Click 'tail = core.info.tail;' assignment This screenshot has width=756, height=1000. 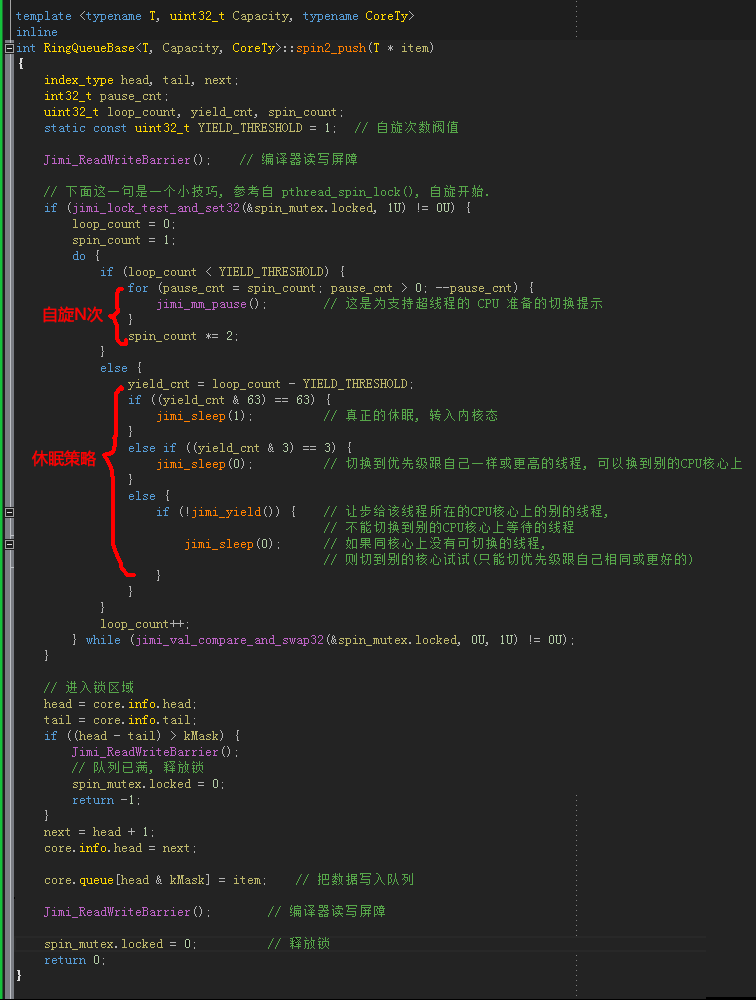coord(121,720)
